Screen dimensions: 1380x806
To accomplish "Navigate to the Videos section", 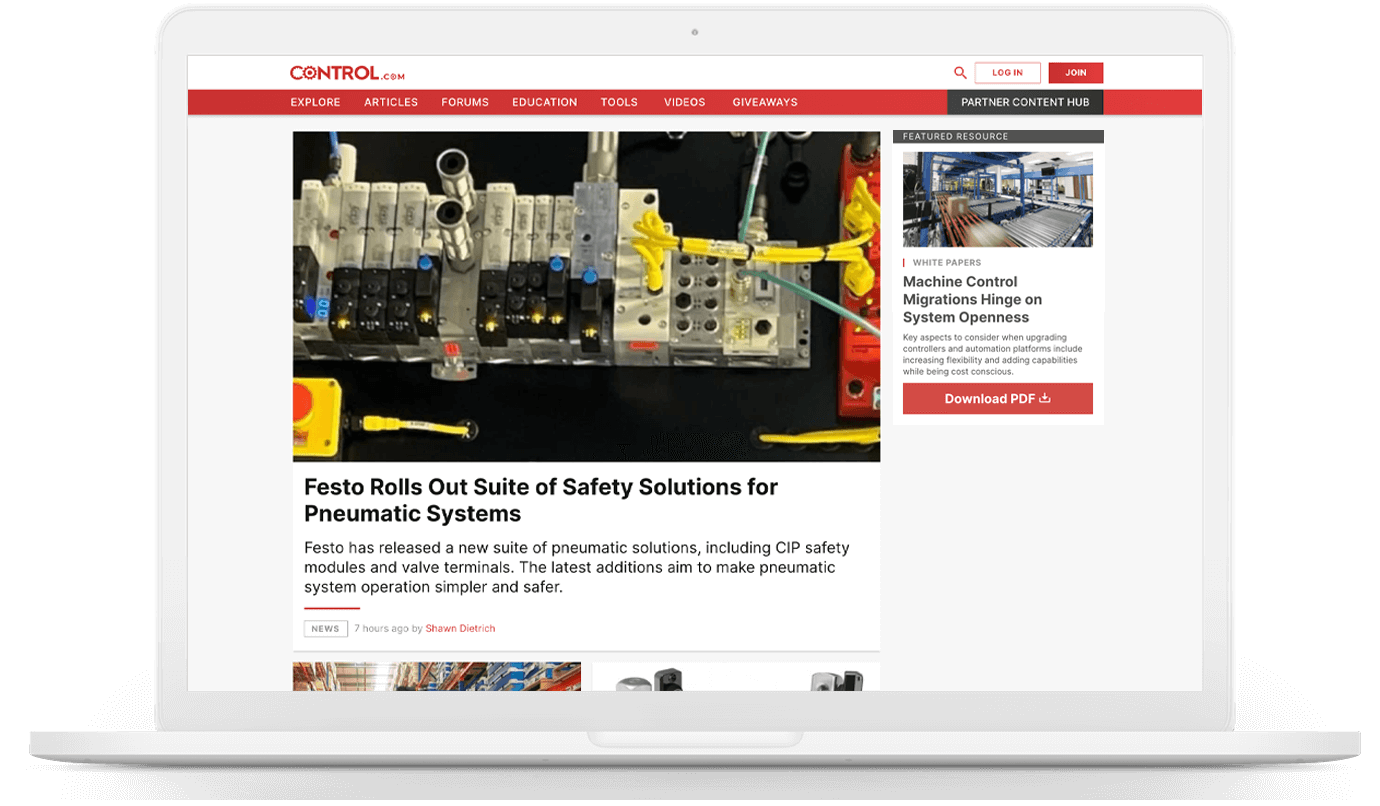I will (684, 102).
